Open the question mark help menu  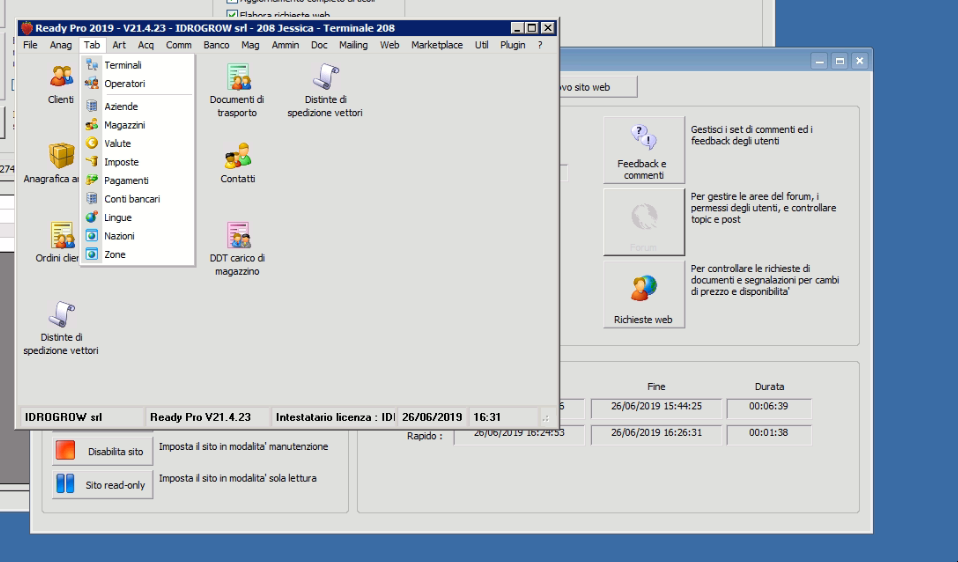tap(540, 45)
